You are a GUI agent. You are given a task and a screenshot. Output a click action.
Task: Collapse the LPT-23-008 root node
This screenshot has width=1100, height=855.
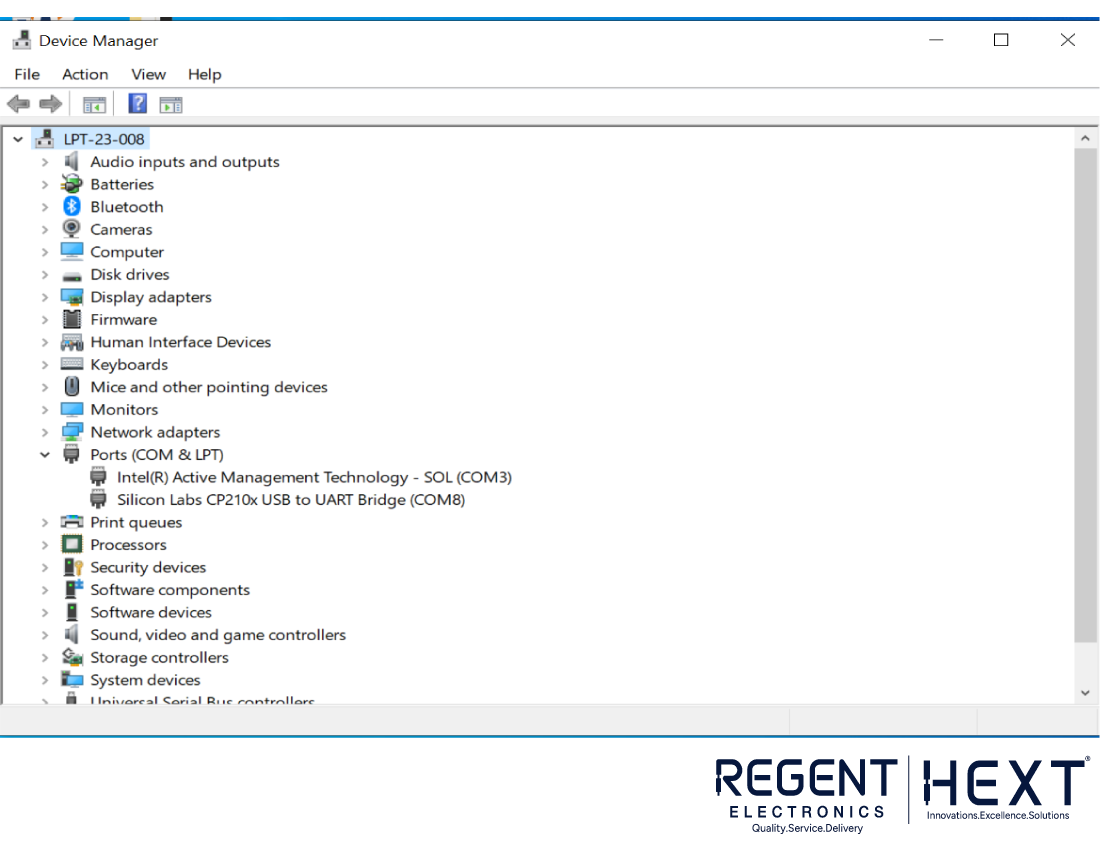[17, 139]
